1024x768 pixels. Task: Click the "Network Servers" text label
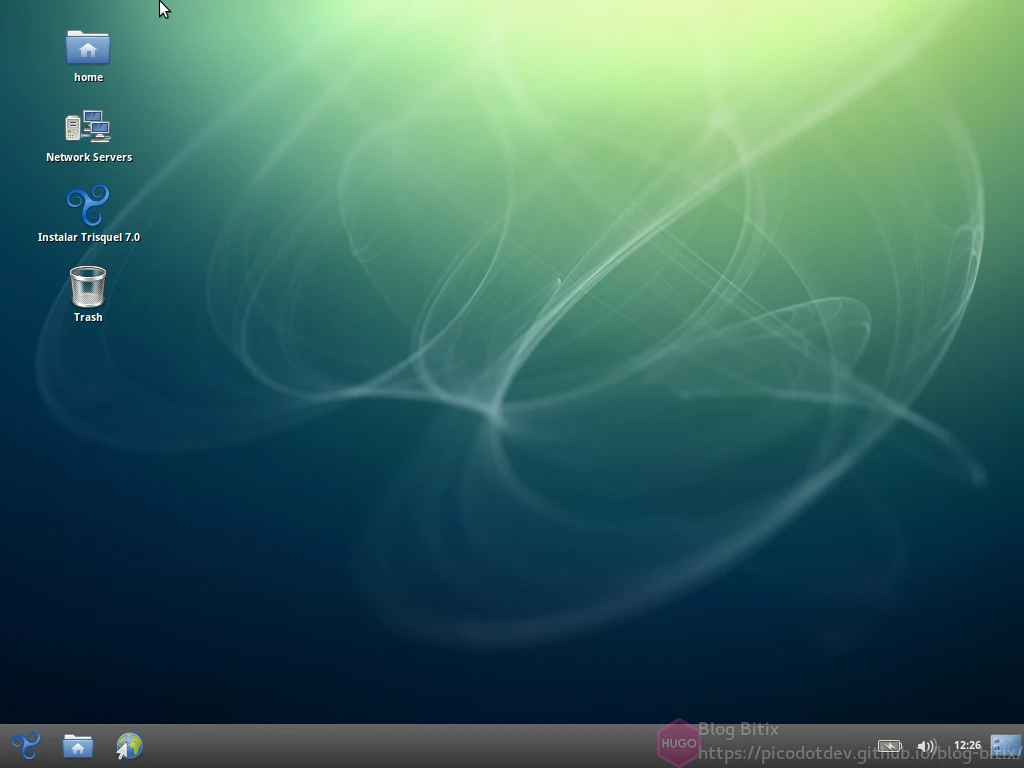89,157
